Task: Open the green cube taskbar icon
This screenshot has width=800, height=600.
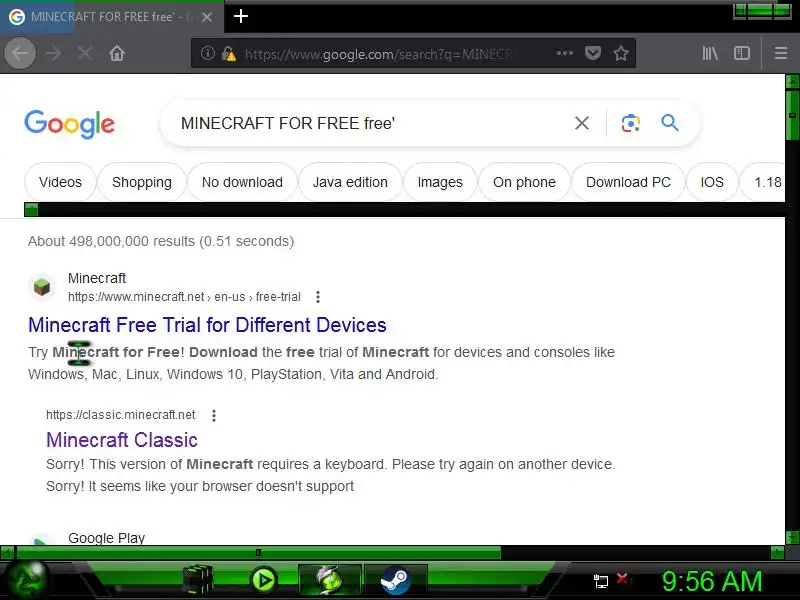Action: pyautogui.click(x=198, y=580)
